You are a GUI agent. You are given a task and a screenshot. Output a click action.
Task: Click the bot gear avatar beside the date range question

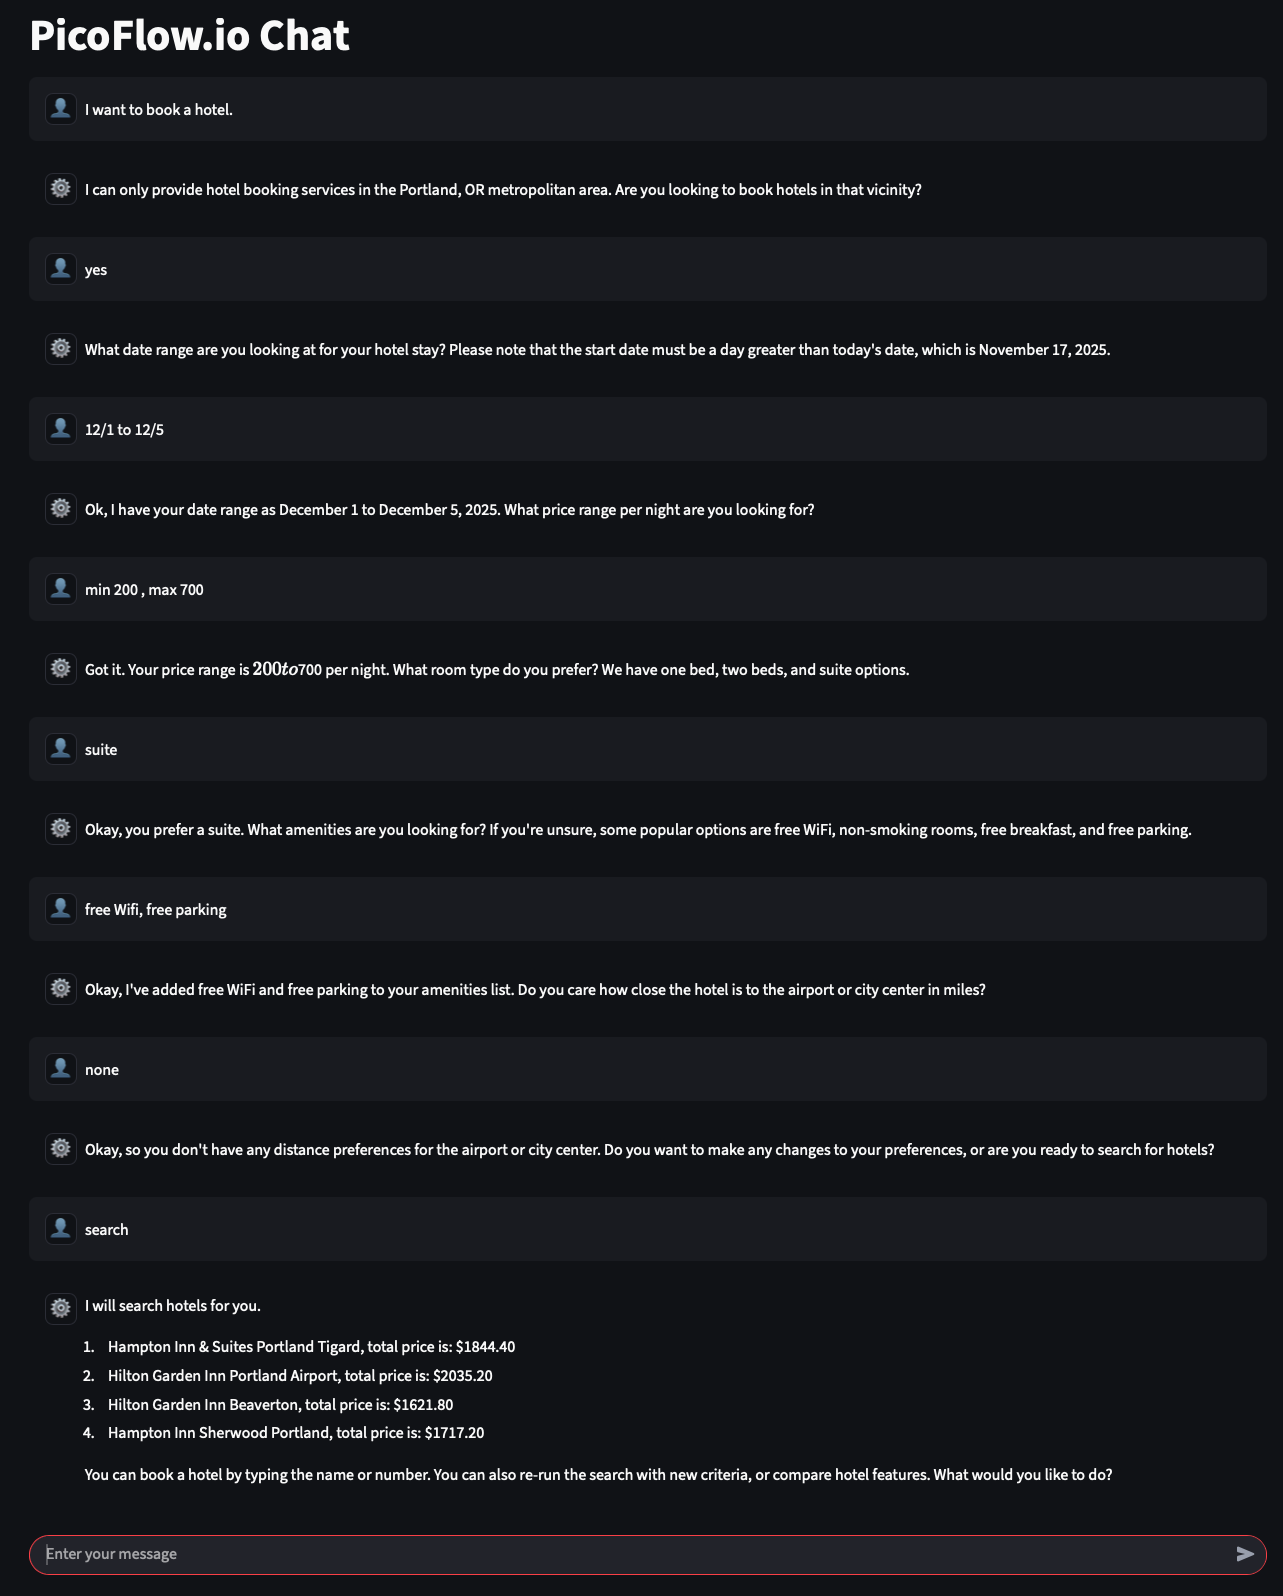61,349
